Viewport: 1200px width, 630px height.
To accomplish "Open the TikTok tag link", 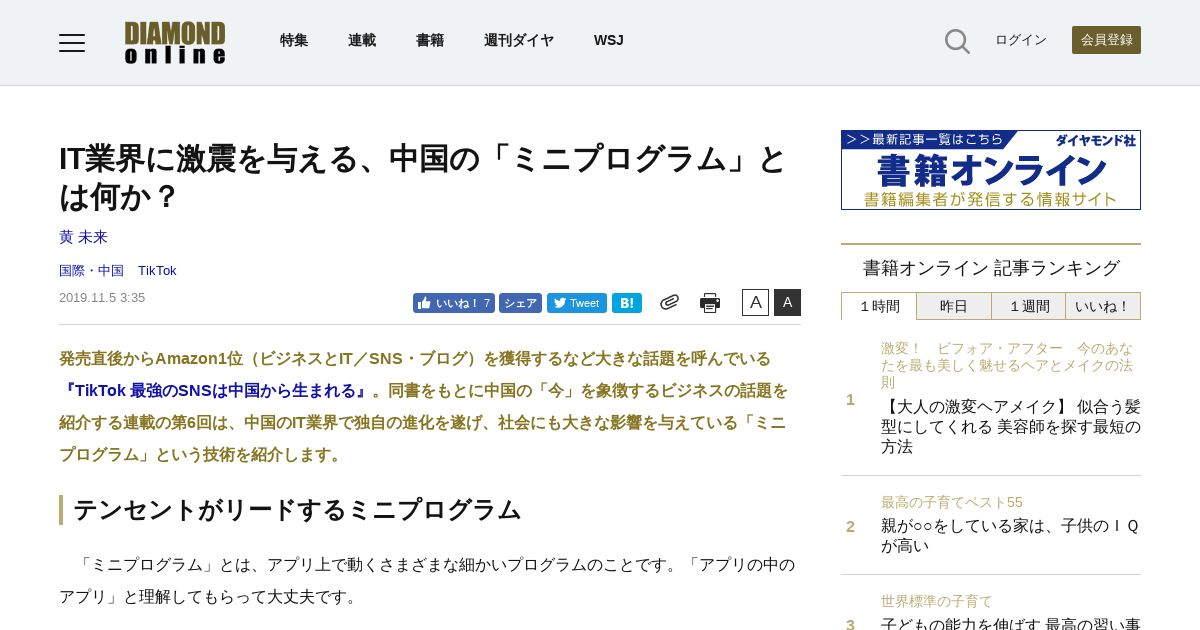I will point(157,271).
